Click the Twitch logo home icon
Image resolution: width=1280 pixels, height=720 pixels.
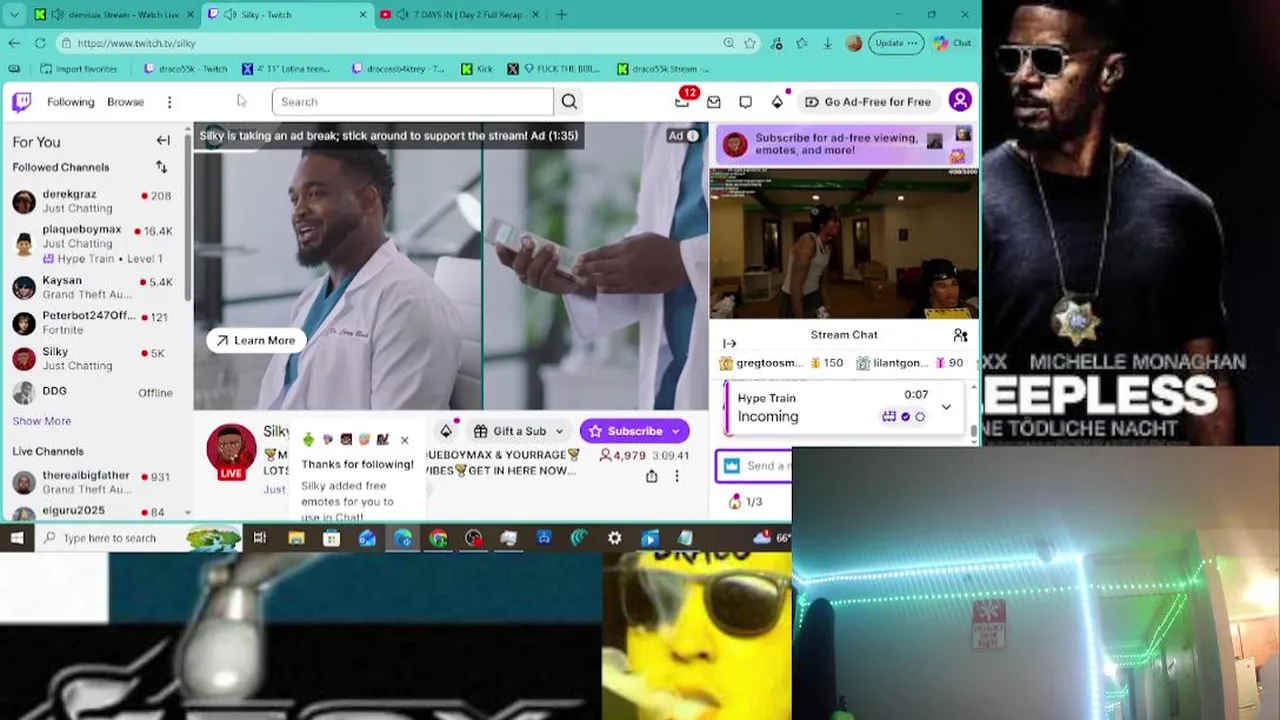22,101
